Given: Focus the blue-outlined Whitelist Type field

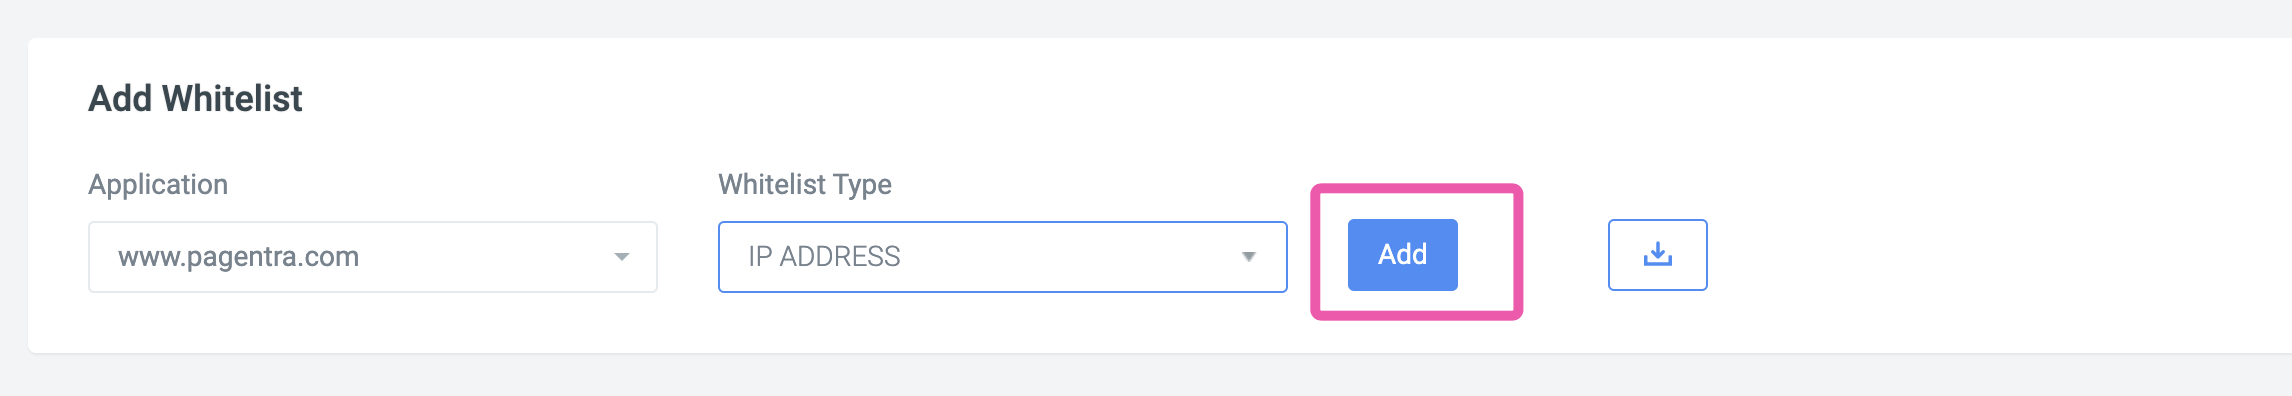Looking at the screenshot, I should point(1002,257).
